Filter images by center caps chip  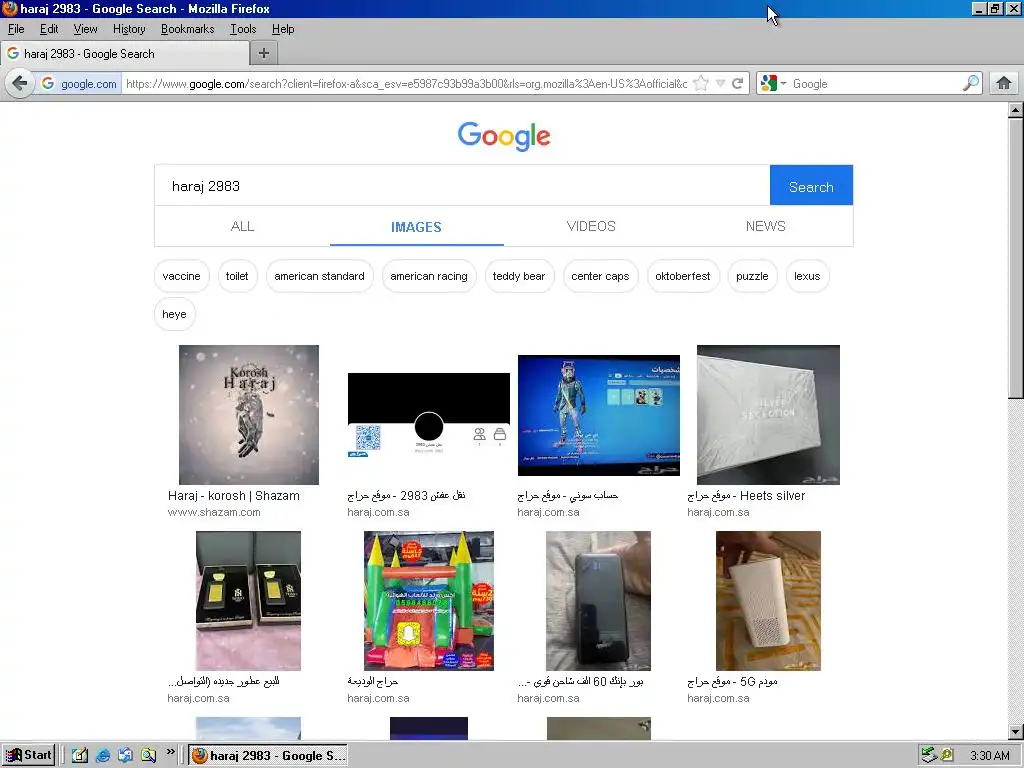(x=600, y=276)
